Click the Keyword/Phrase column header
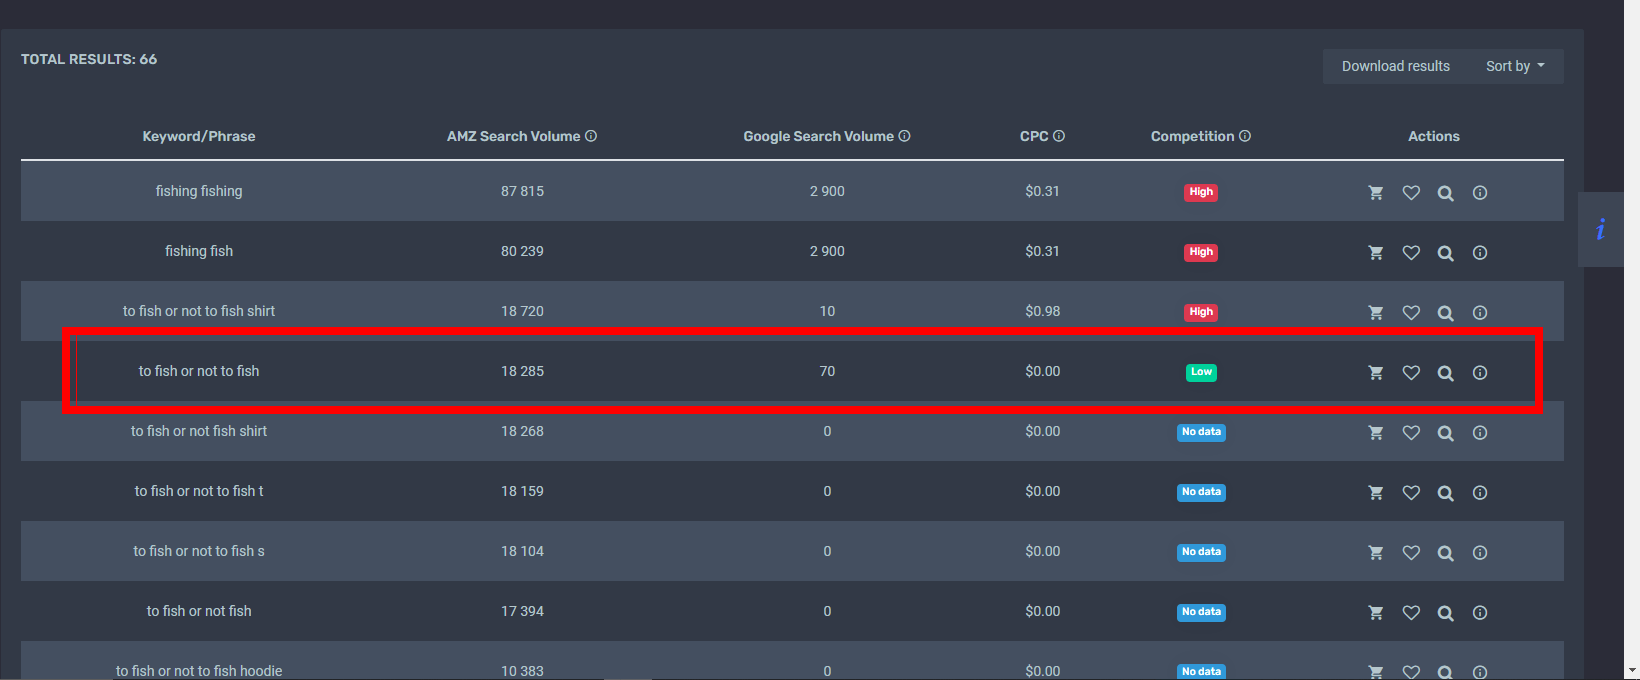Screen dimensions: 1640x680 click(x=199, y=136)
